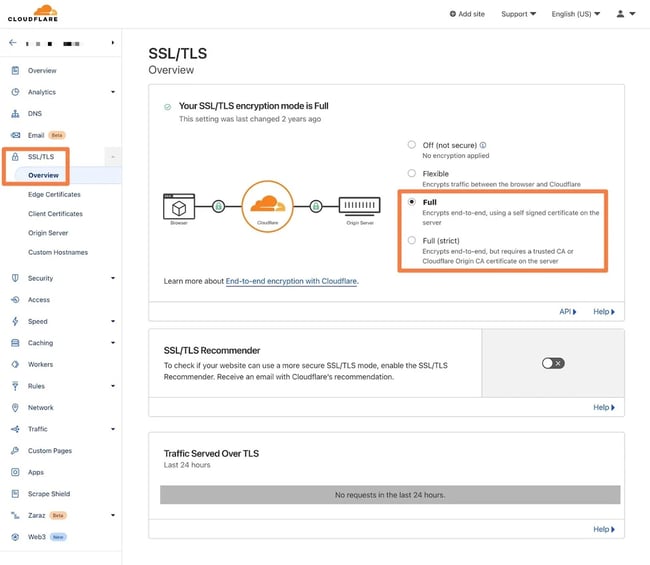Choose Full (strict) encryption mode
This screenshot has height=565, width=650.
click(411, 241)
